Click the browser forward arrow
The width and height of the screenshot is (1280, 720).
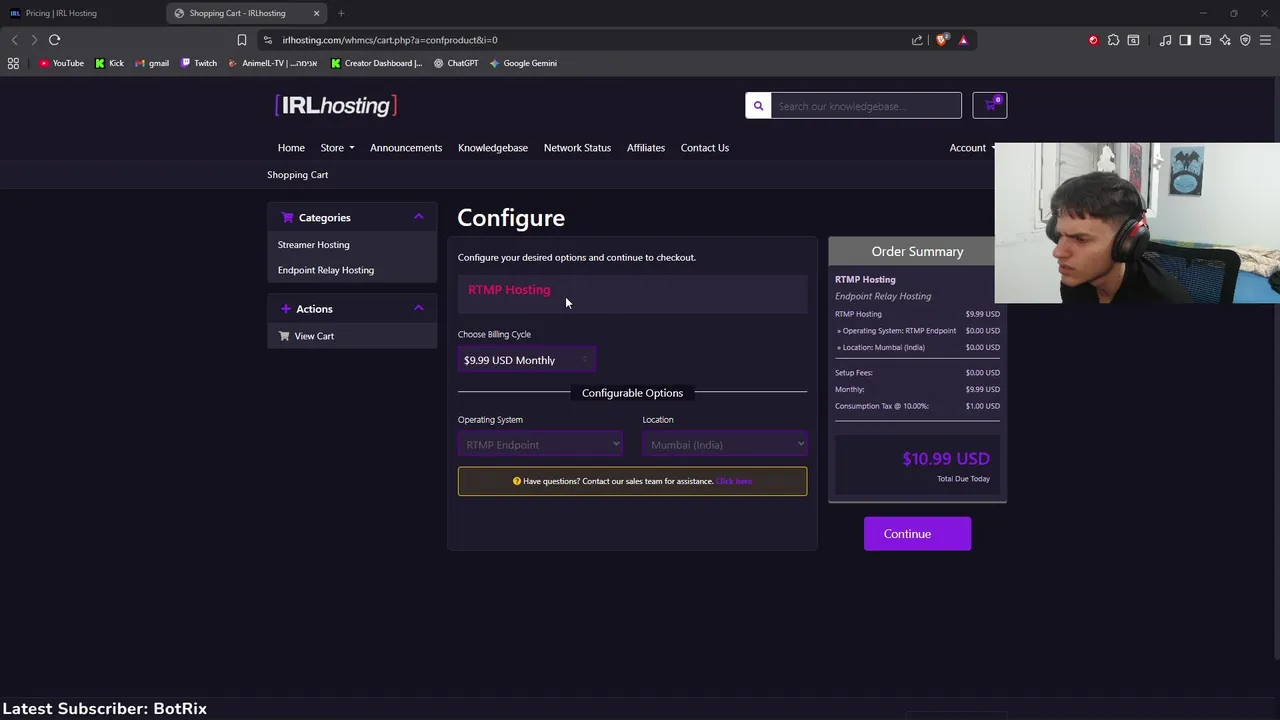click(34, 40)
